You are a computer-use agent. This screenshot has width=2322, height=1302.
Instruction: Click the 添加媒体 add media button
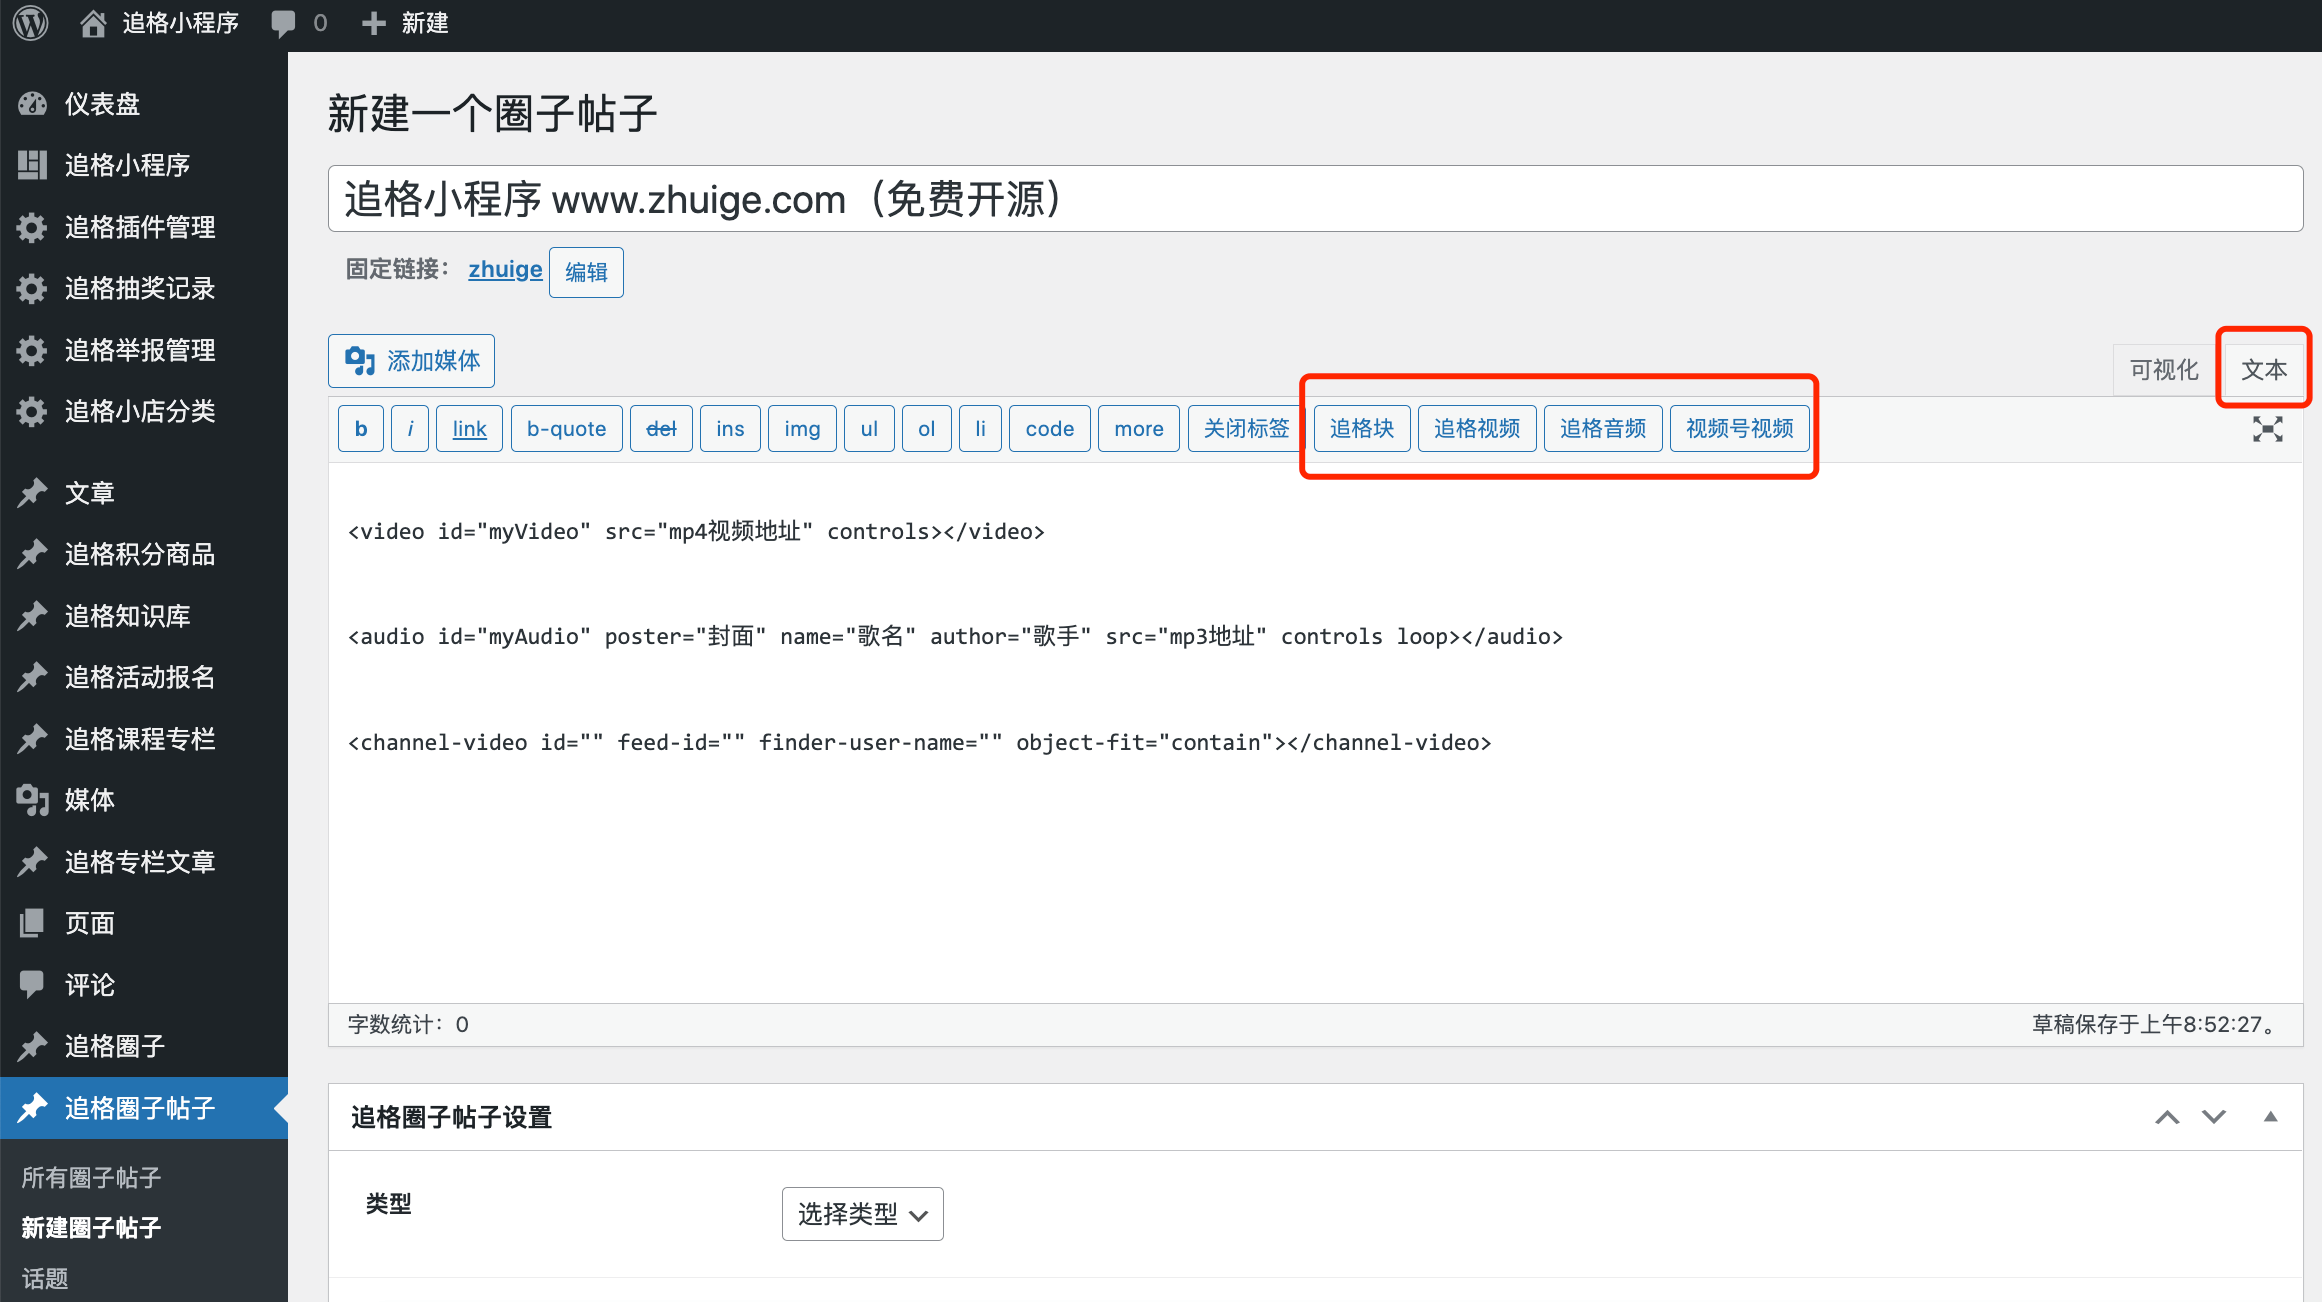coord(411,361)
